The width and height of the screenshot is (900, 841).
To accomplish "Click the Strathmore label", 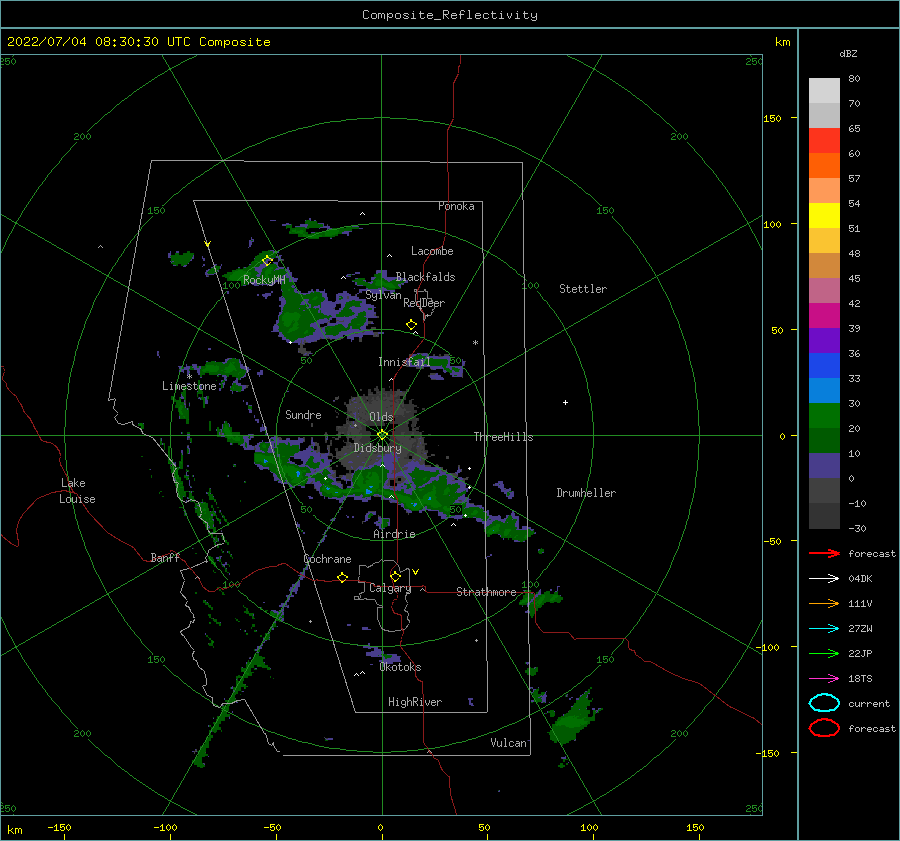I will (x=486, y=592).
